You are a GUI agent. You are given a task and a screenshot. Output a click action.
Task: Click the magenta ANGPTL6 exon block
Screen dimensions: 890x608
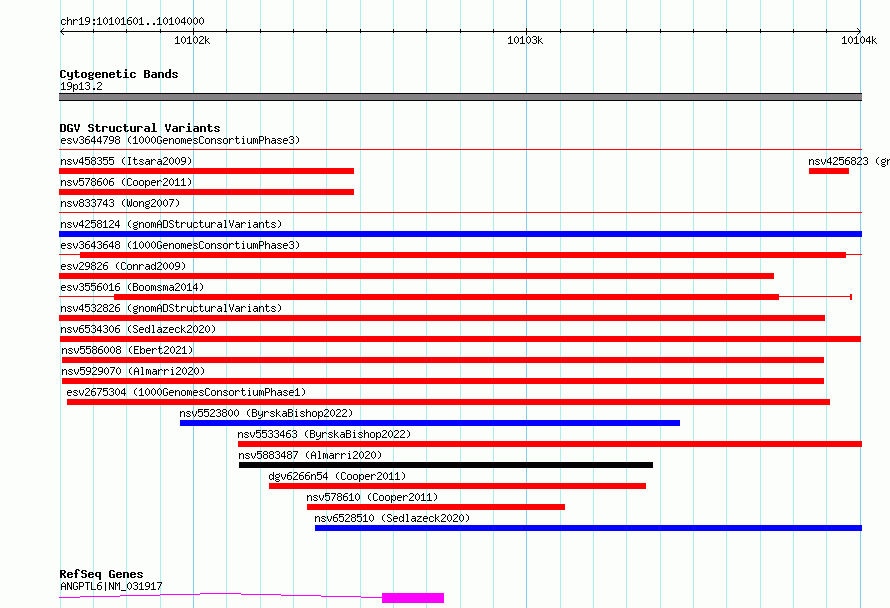coord(413,598)
